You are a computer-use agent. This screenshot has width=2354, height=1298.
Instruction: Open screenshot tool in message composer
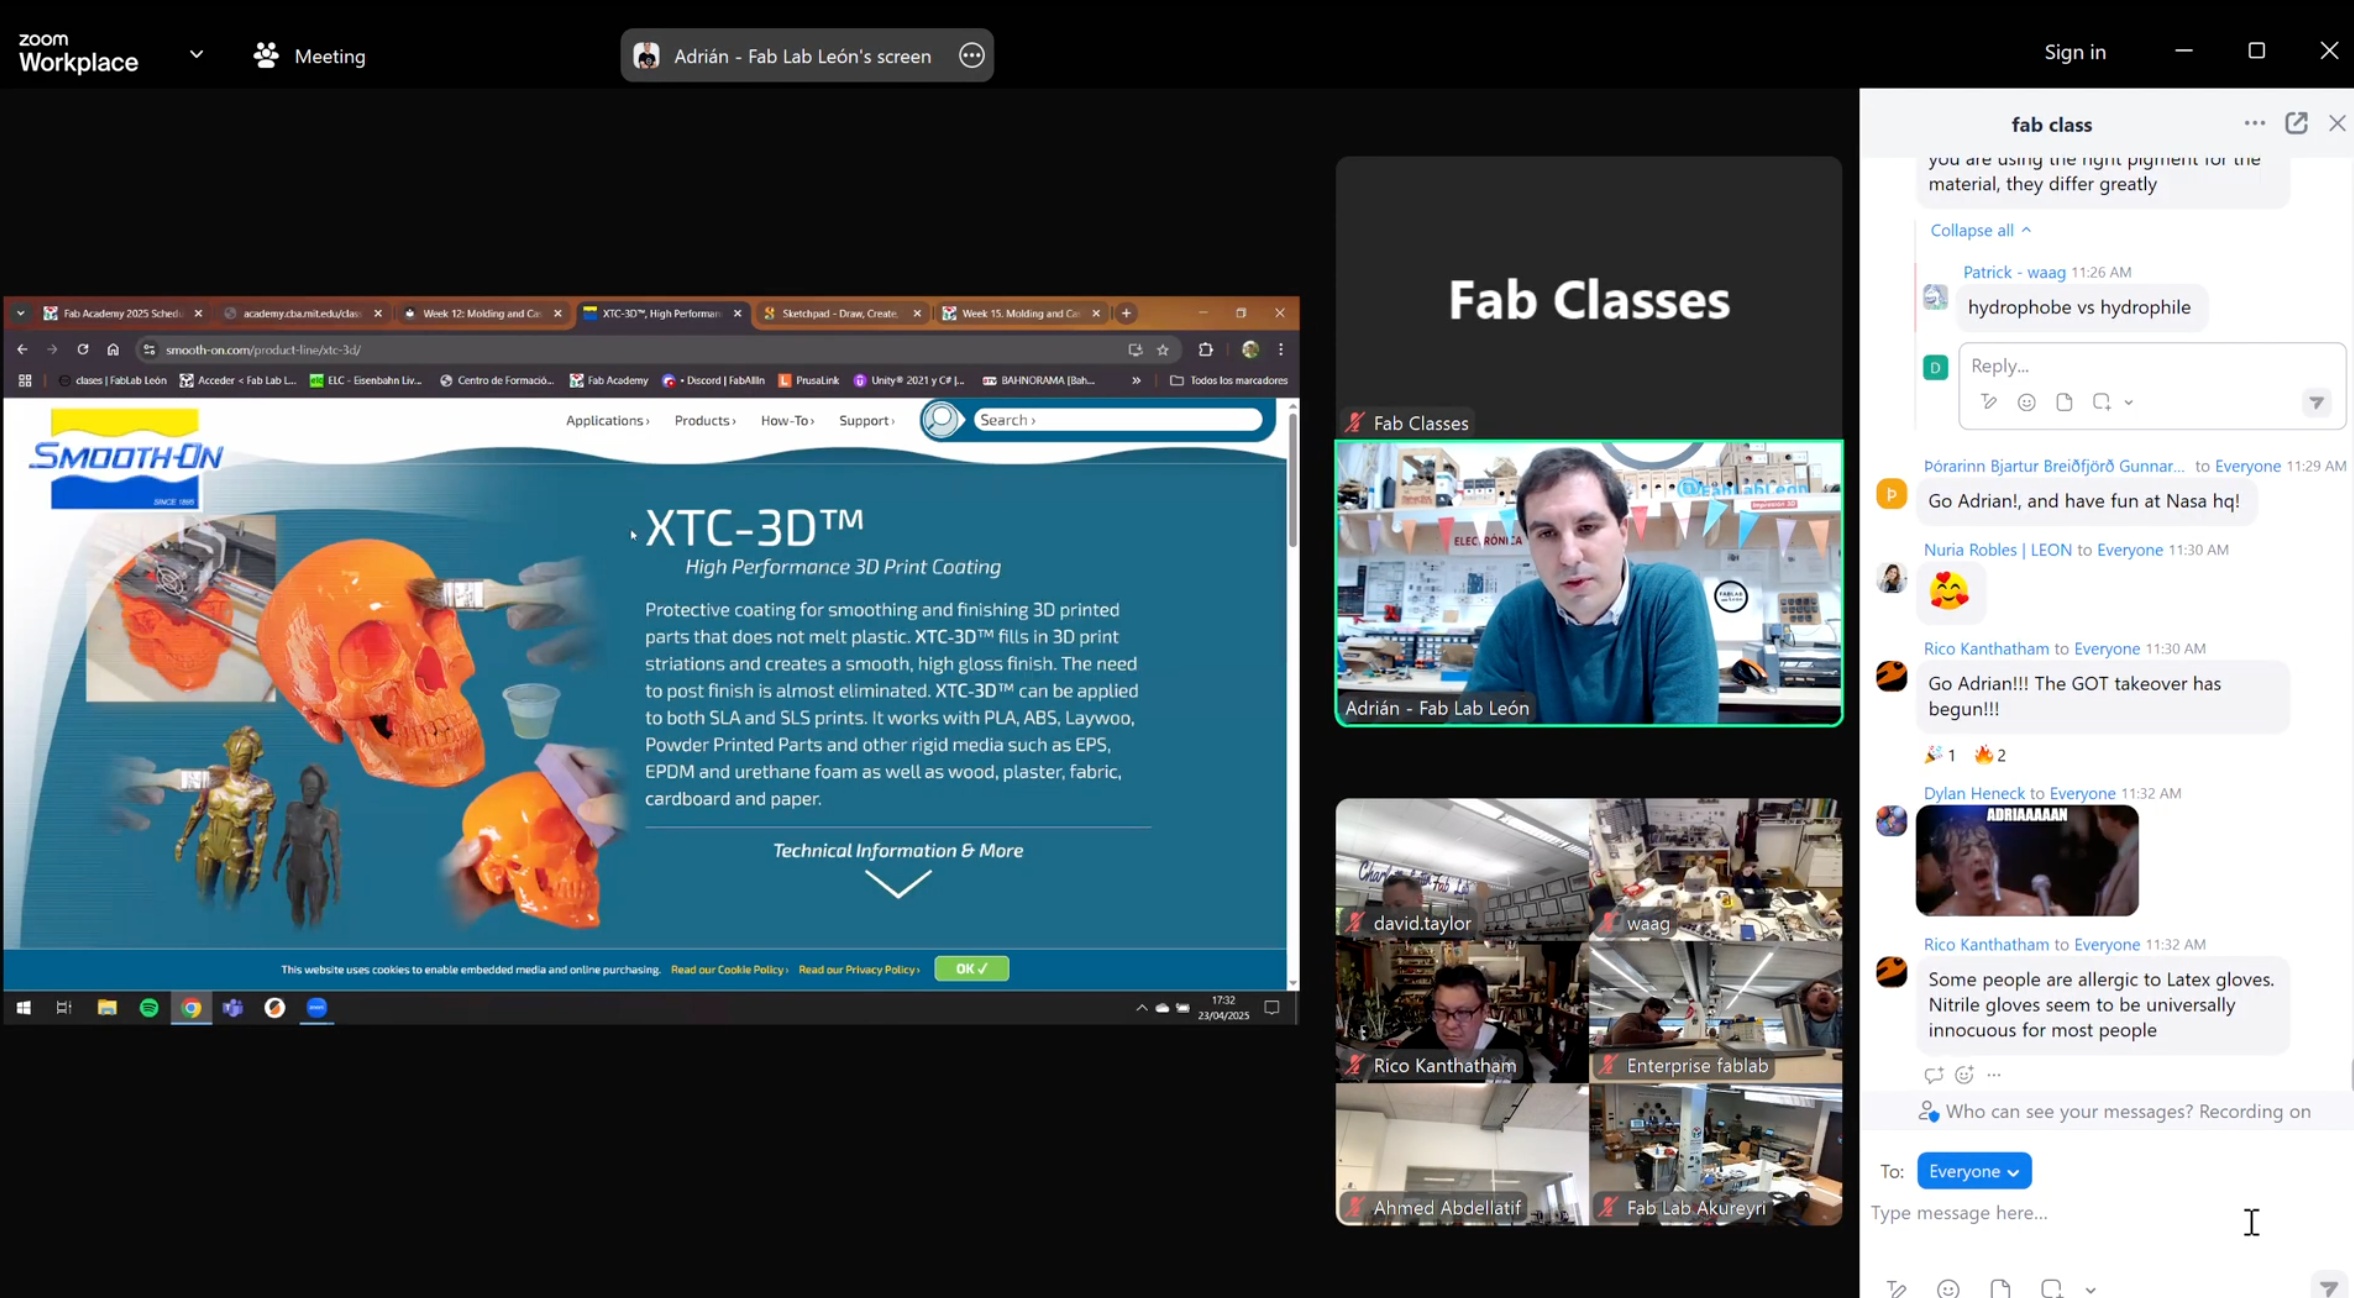pyautogui.click(x=2051, y=1288)
